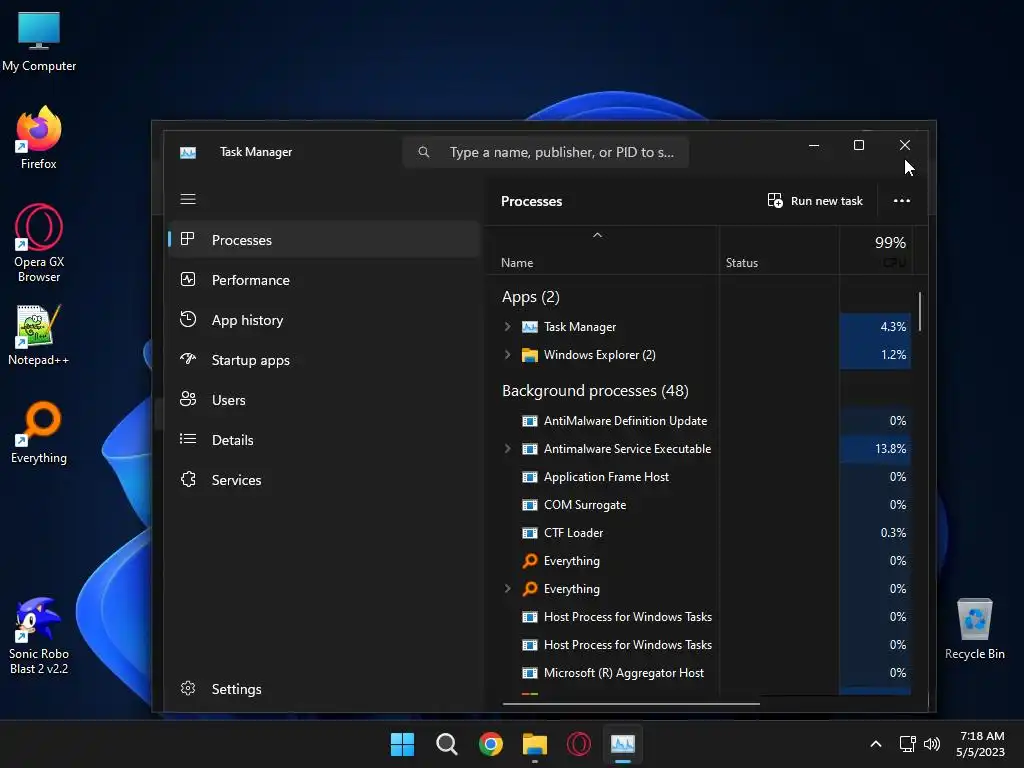Click the Task Manager taskbar icon
This screenshot has height=768, width=1024.
point(623,744)
